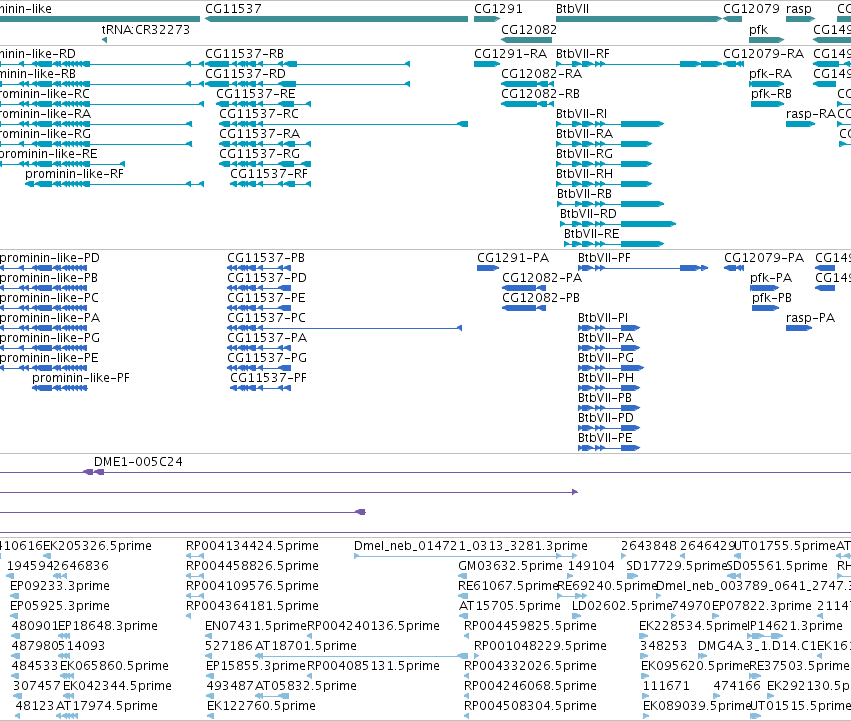
Task: Select transcript CG11537-RD
Action: pyautogui.click(x=245, y=74)
